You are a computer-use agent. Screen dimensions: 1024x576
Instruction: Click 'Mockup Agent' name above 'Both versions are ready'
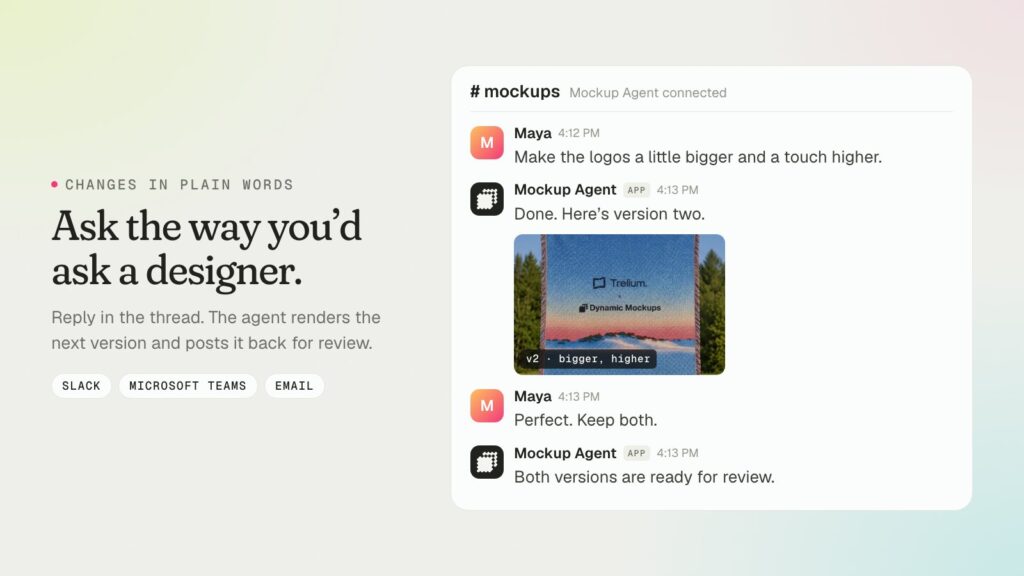565,453
